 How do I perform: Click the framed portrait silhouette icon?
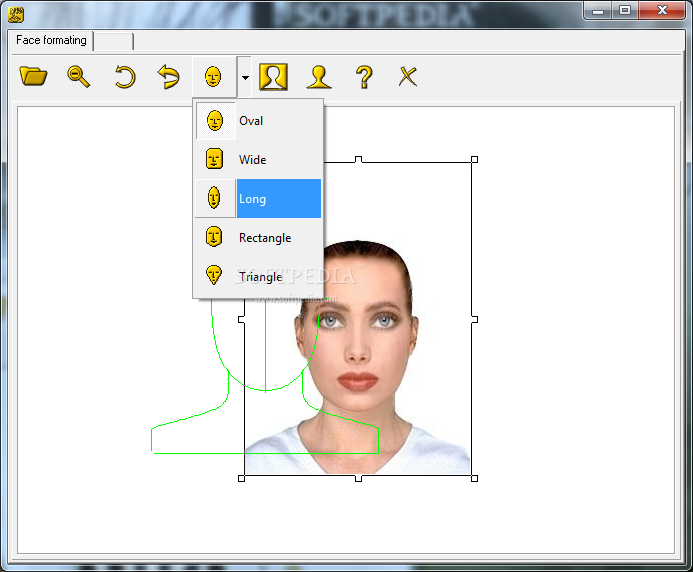[x=274, y=77]
